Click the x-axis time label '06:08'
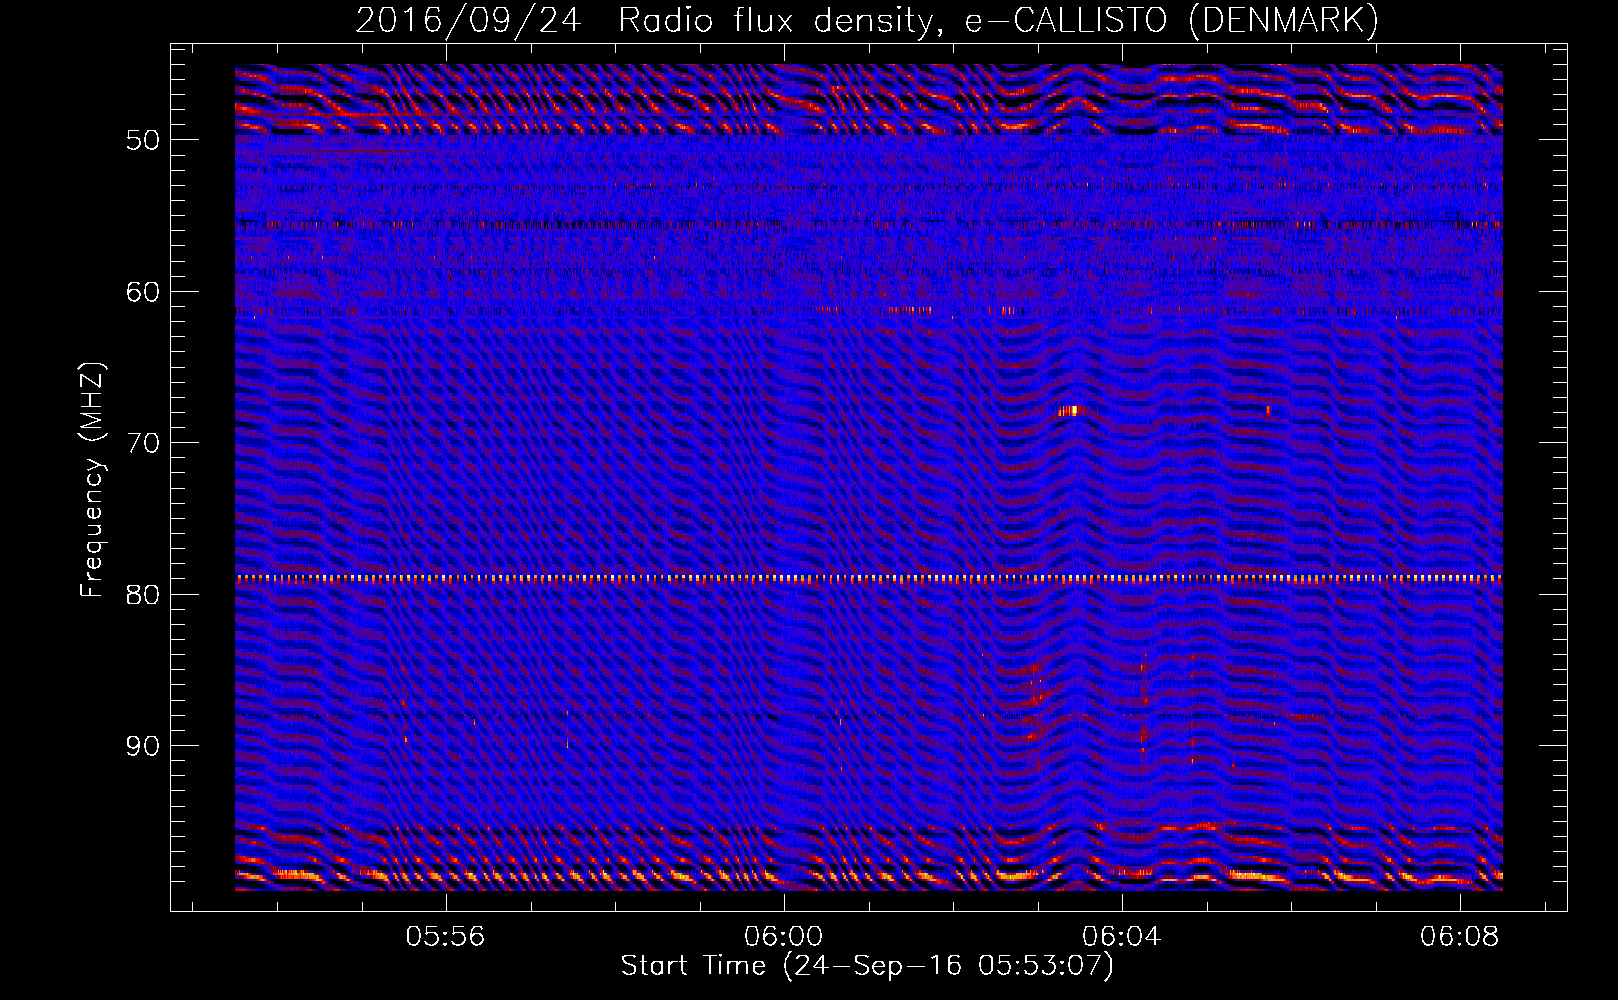The image size is (1618, 1000). coord(1459,936)
